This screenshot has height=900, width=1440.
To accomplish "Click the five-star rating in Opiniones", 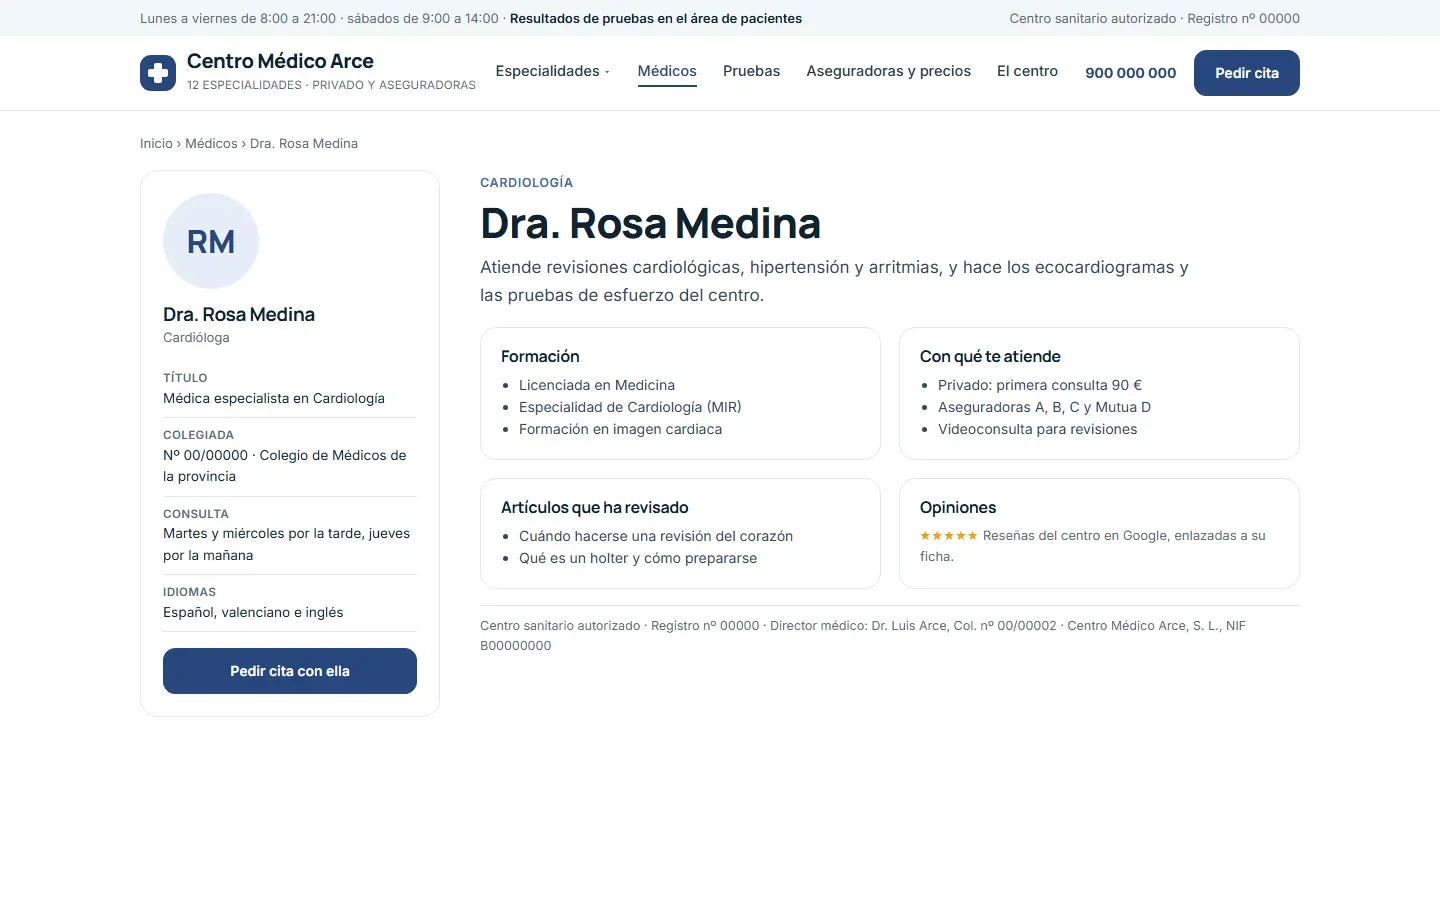I will point(948,536).
